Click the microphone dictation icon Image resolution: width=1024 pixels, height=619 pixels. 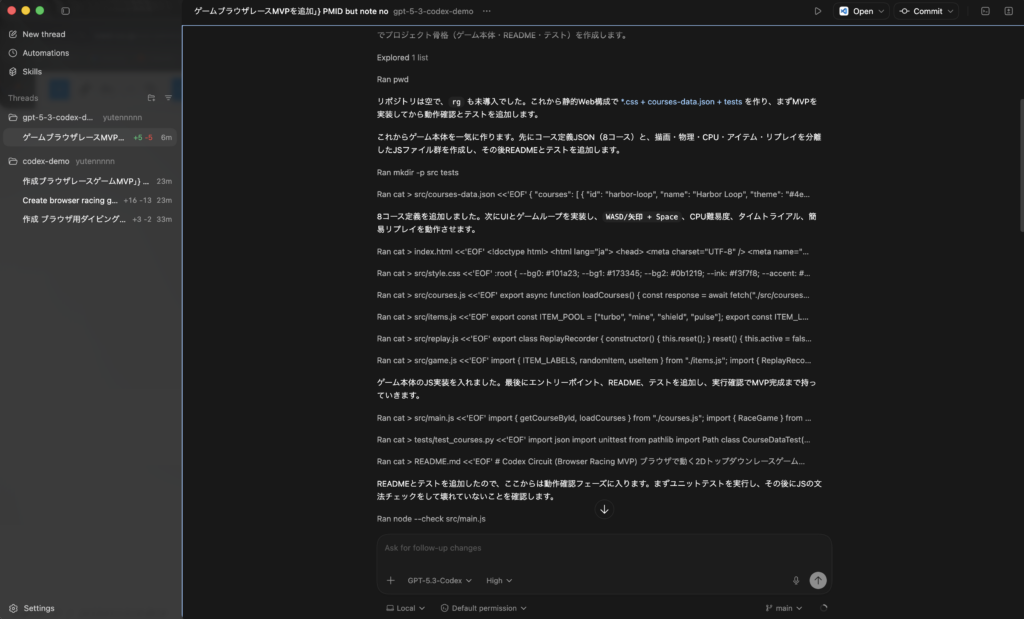coord(796,580)
